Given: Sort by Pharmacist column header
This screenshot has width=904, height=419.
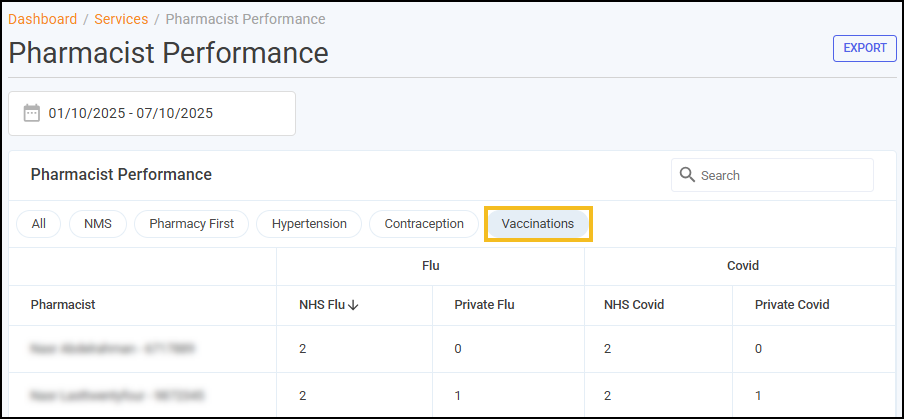Looking at the screenshot, I should pyautogui.click(x=63, y=305).
